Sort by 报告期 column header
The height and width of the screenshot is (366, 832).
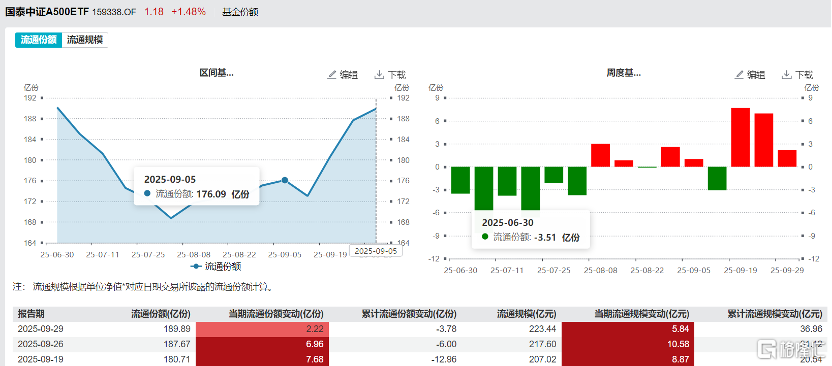pos(31,314)
